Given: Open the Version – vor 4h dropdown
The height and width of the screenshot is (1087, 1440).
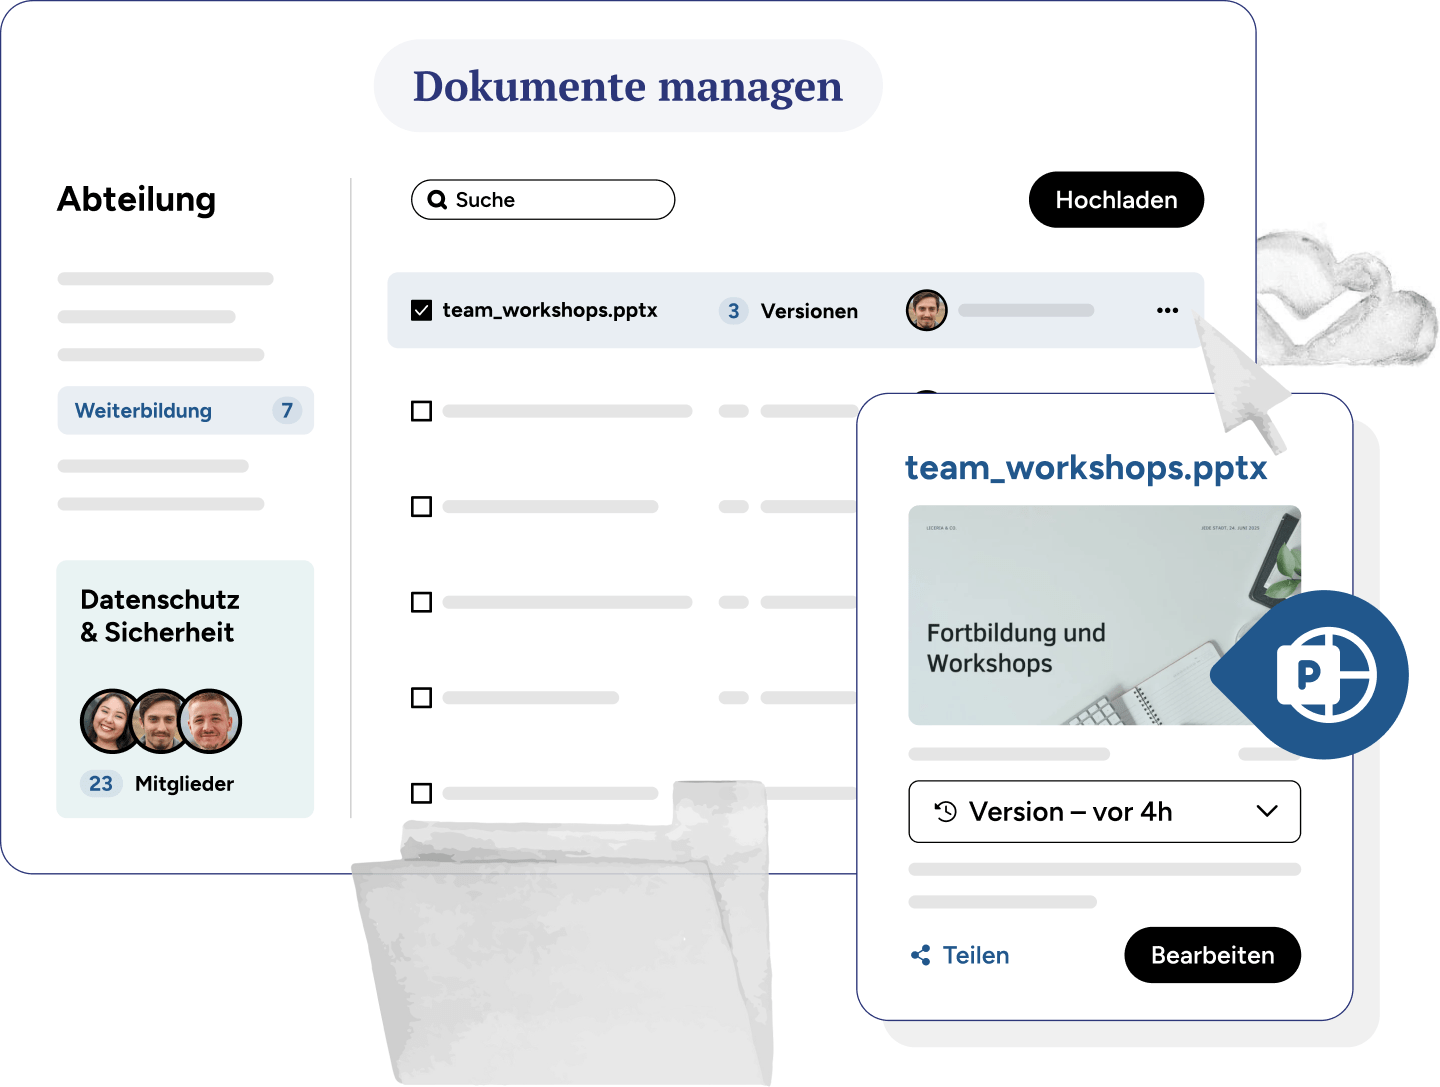Looking at the screenshot, I should [1103, 812].
